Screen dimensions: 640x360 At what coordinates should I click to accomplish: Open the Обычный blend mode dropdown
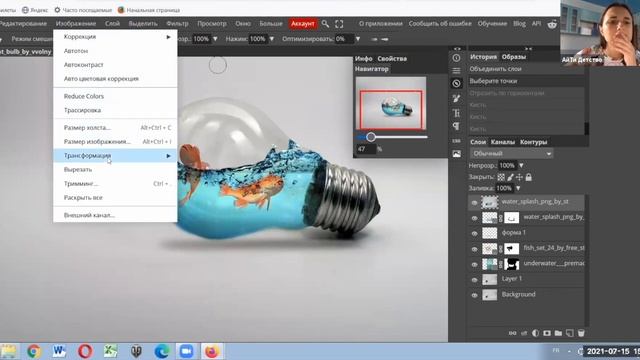511,153
